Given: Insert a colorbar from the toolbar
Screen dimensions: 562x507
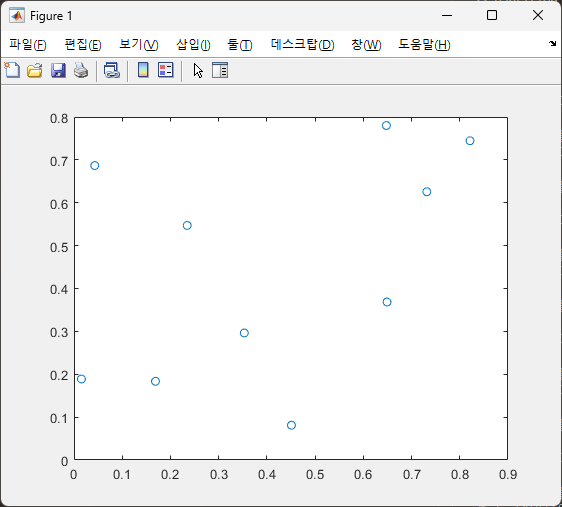Looking at the screenshot, I should [x=143, y=70].
